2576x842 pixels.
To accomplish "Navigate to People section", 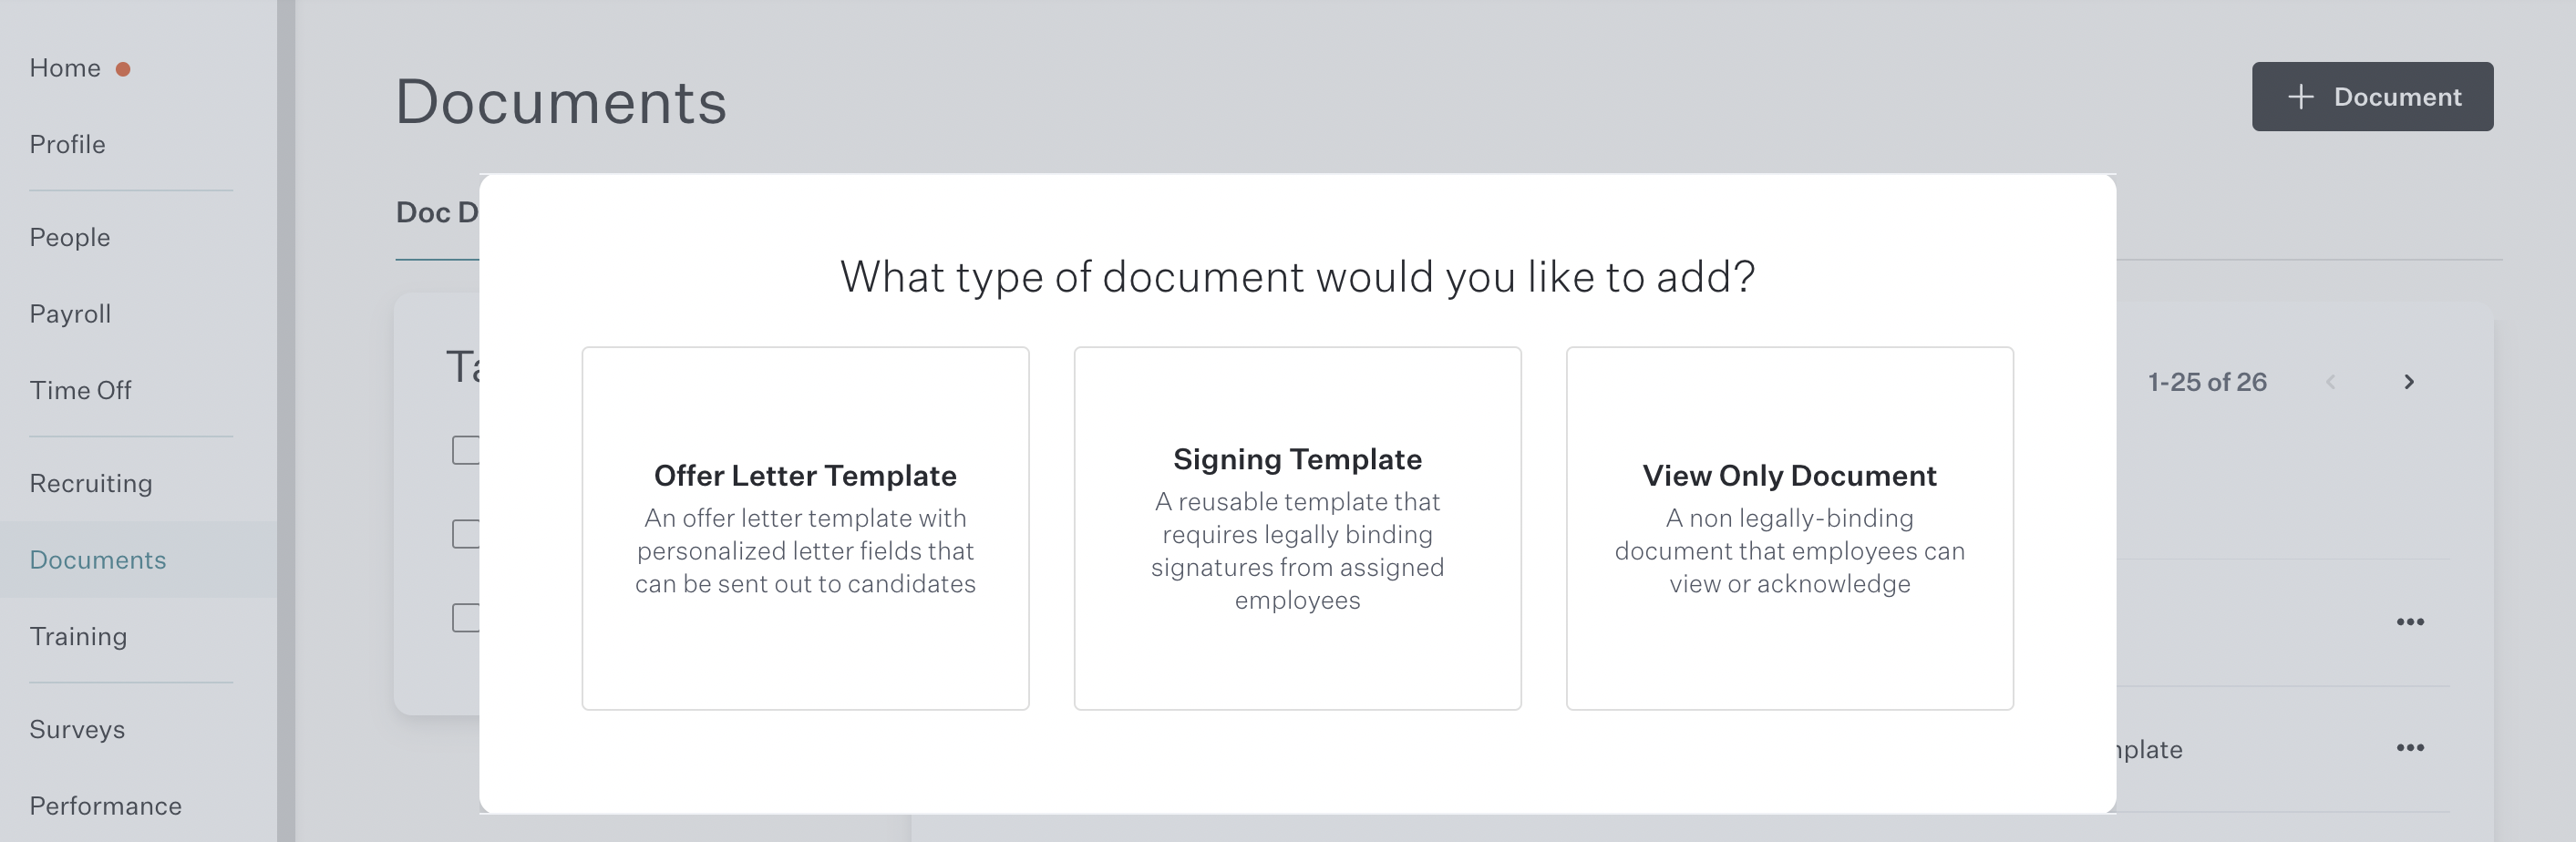I will (70, 237).
